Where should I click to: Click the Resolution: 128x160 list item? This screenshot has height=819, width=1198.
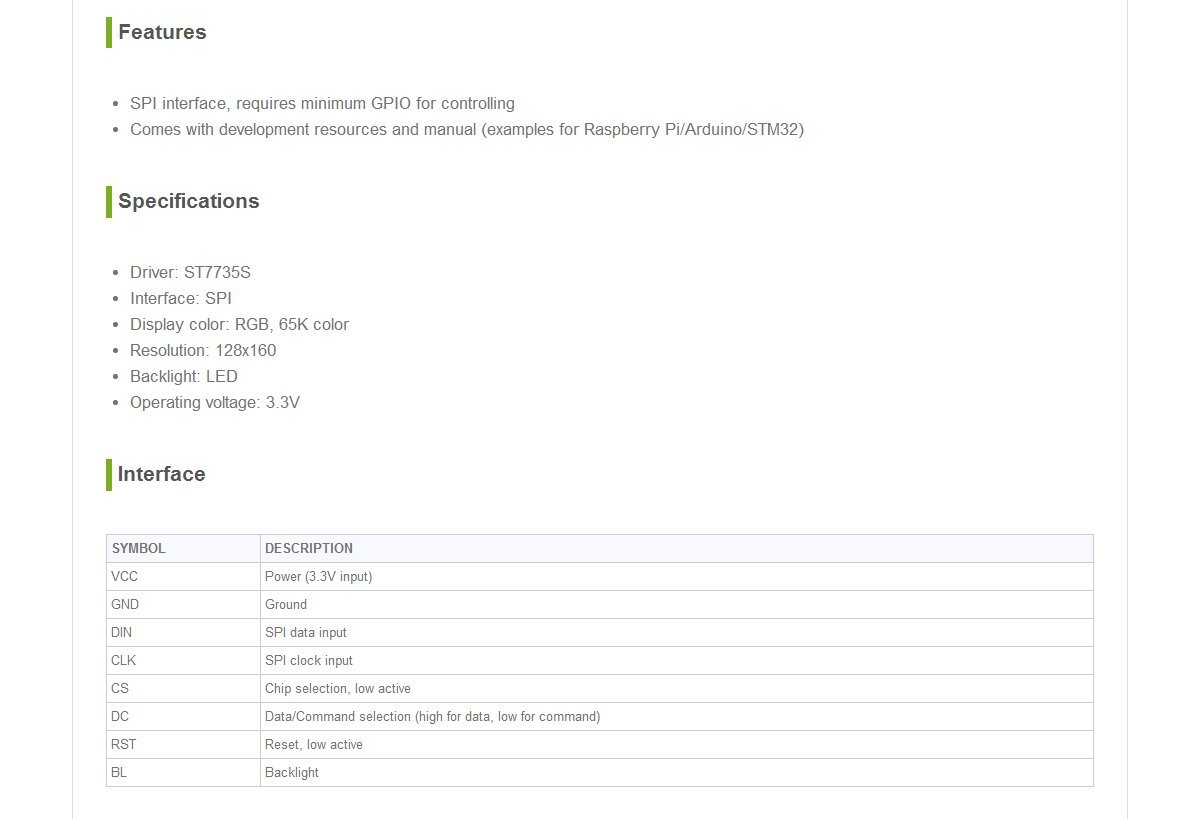tap(203, 350)
